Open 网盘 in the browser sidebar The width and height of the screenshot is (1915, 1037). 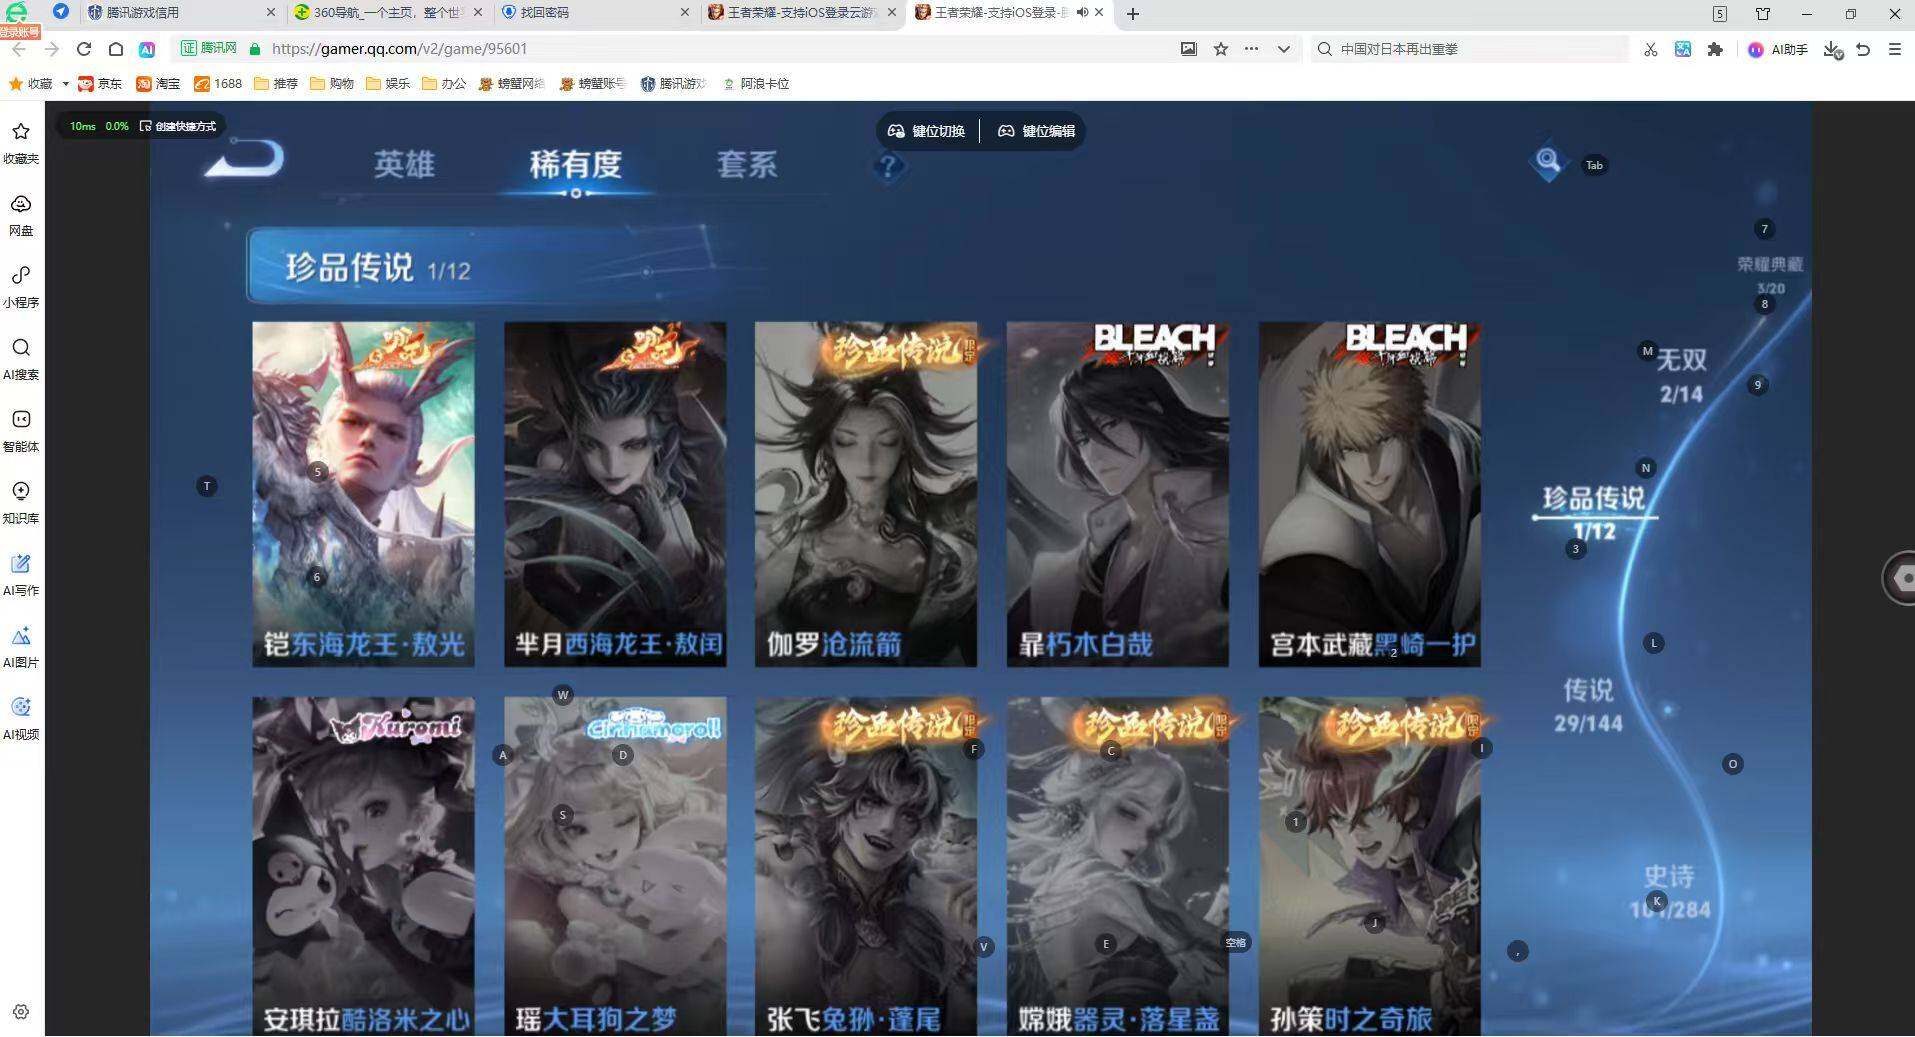[x=21, y=215]
